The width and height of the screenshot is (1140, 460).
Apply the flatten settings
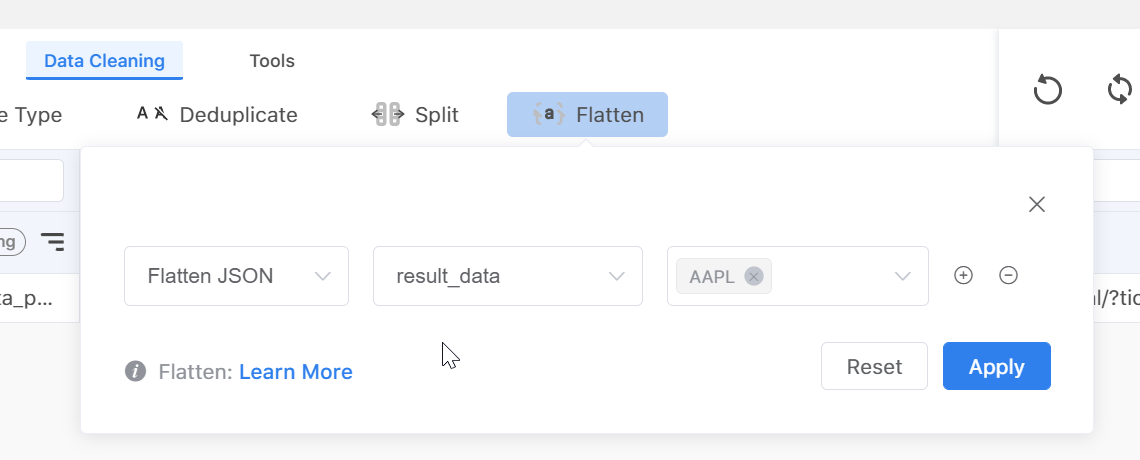point(996,367)
